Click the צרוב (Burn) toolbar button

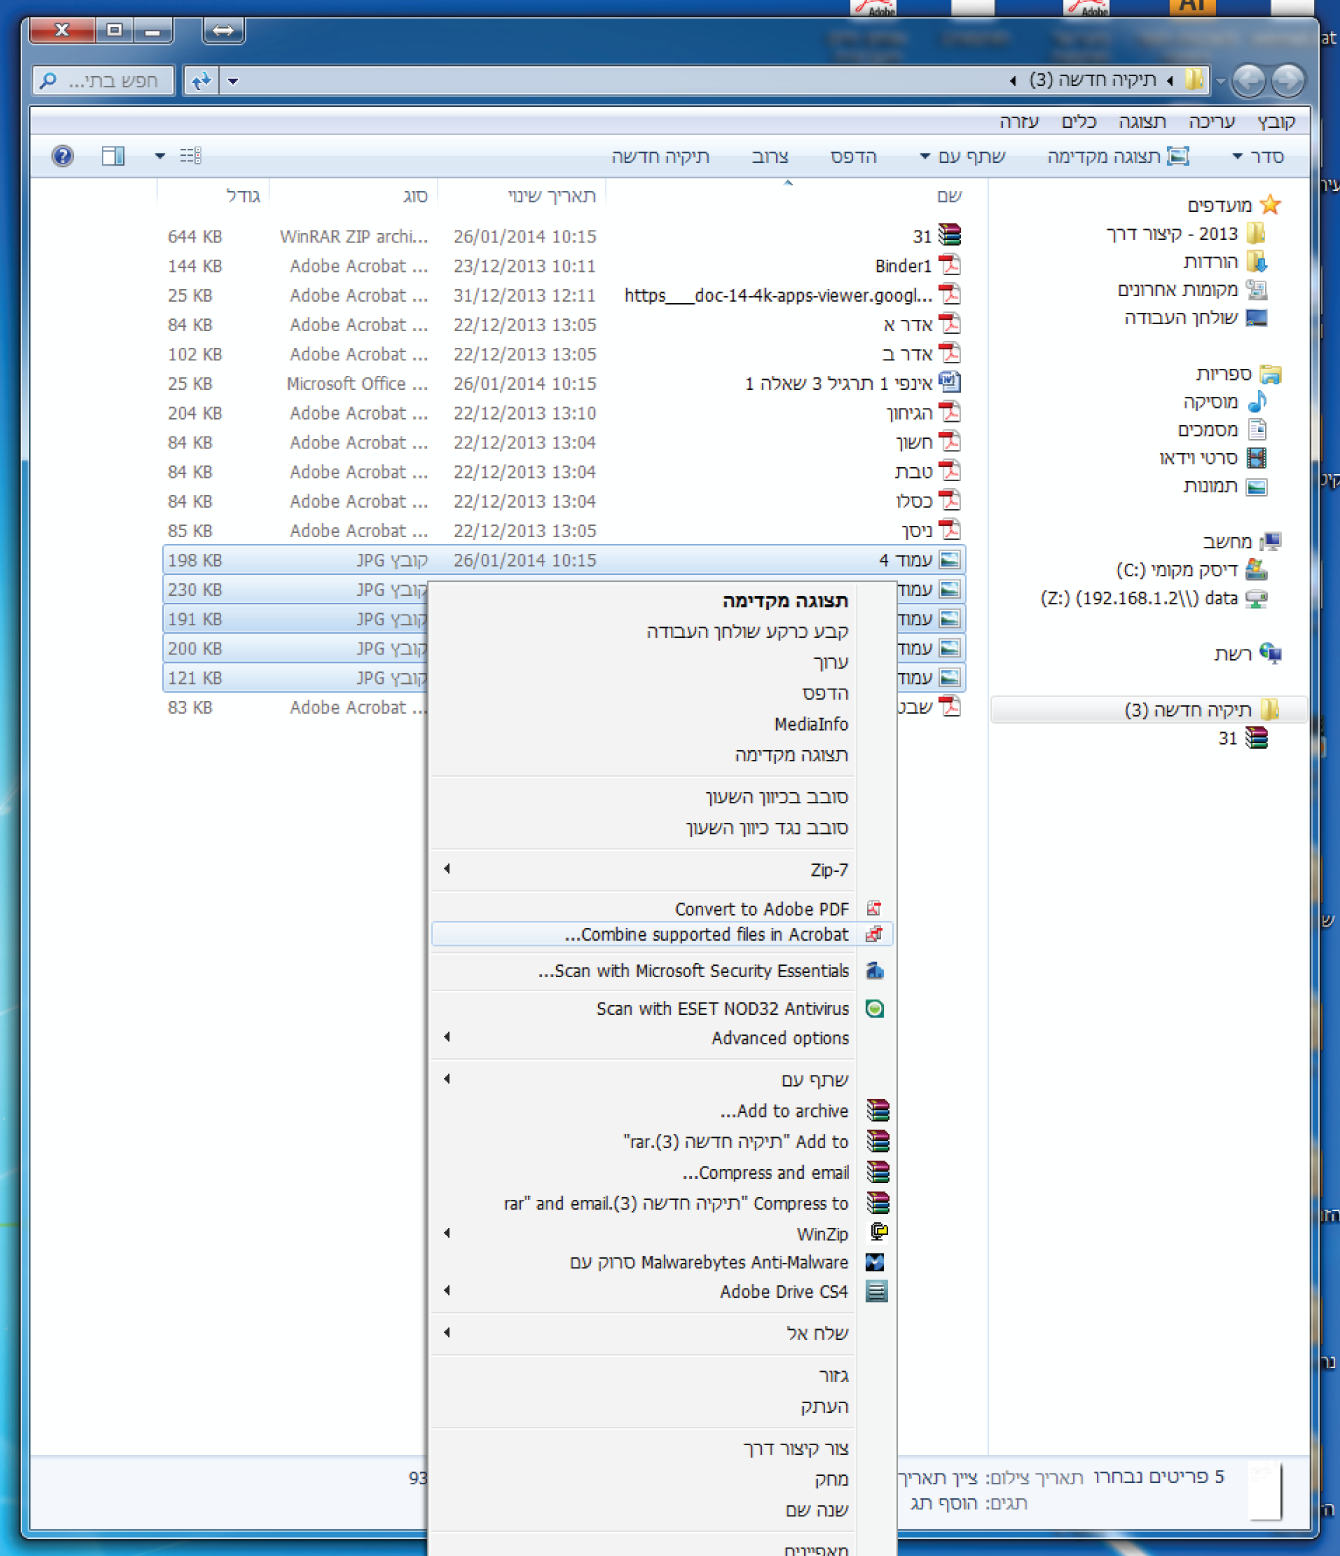tap(770, 156)
